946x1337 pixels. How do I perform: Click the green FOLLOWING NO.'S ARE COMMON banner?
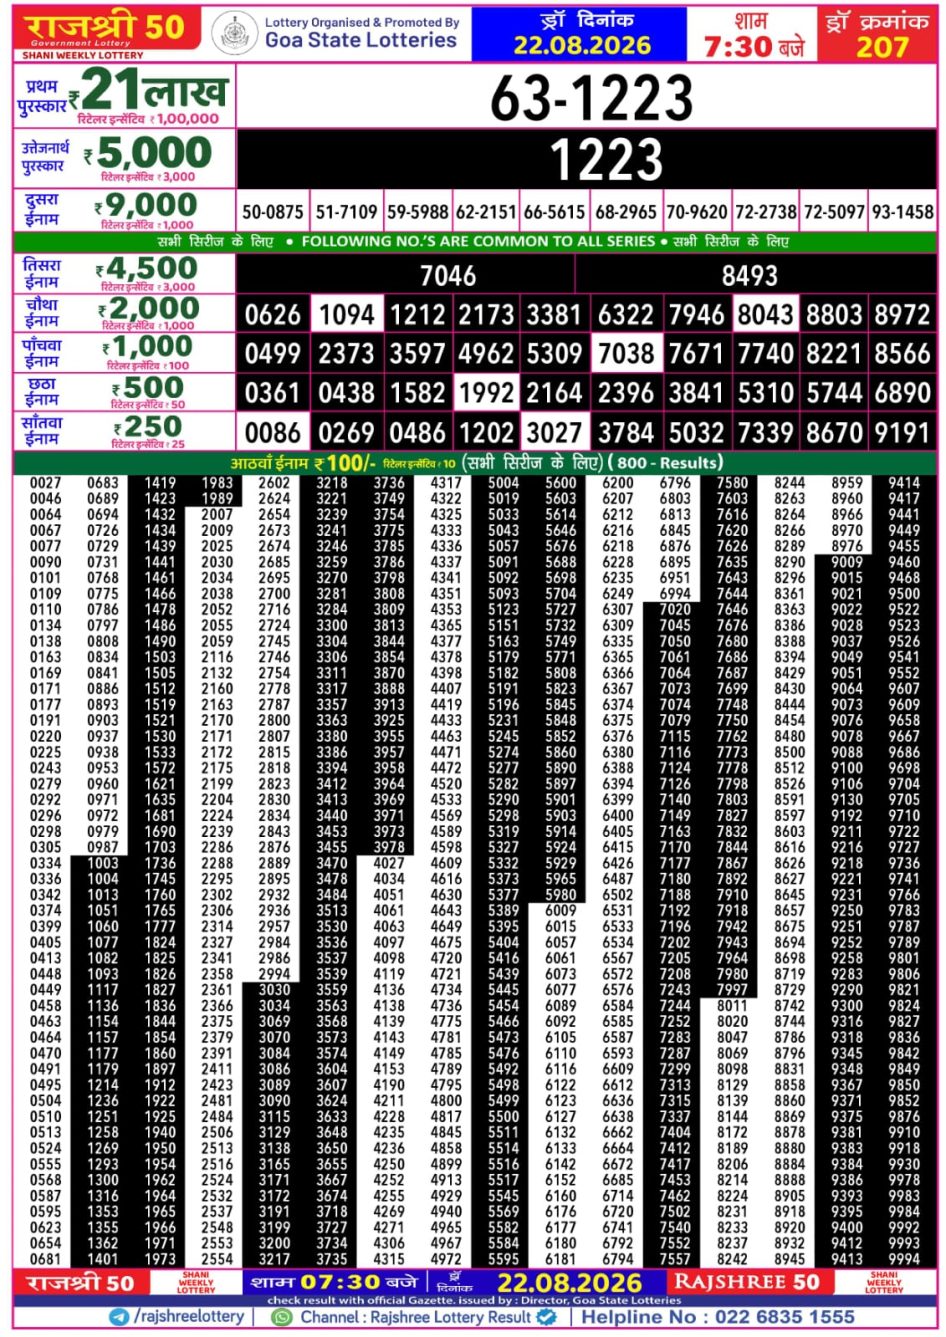tap(474, 242)
